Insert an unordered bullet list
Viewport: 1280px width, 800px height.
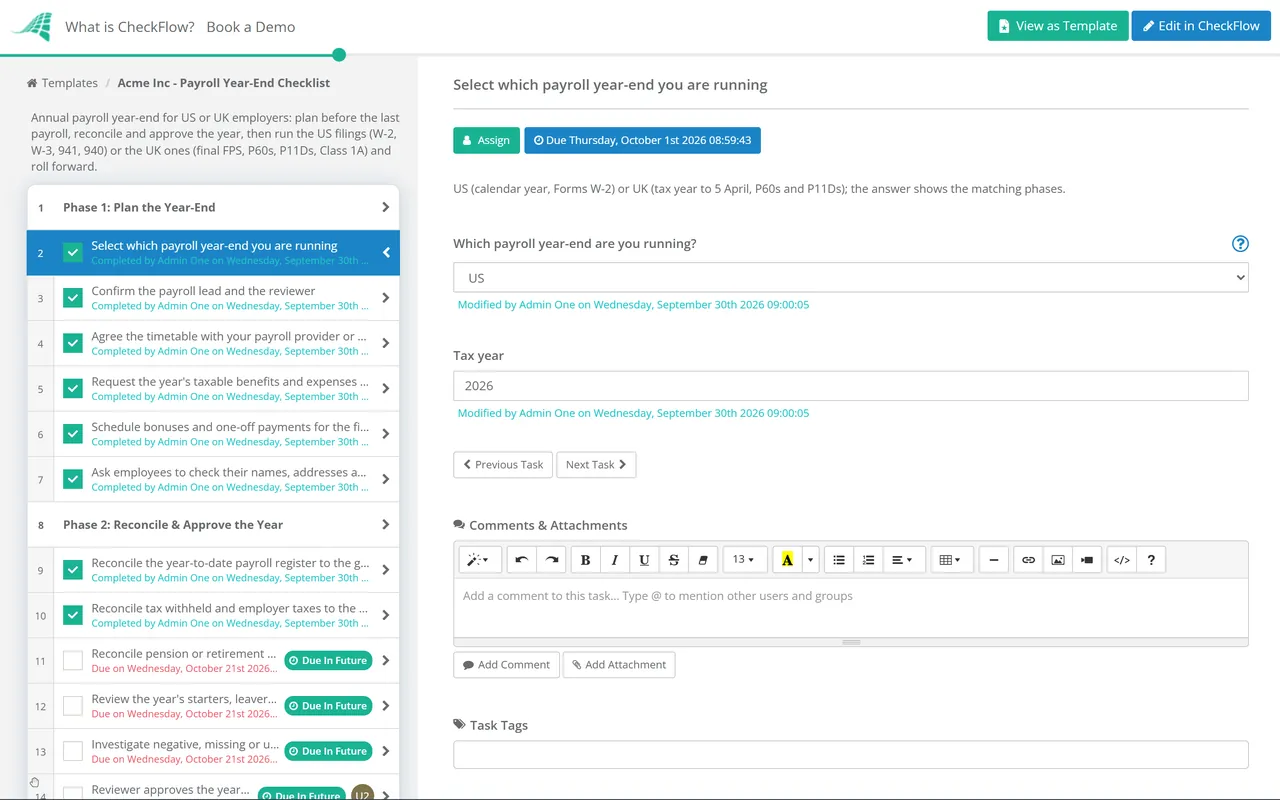point(839,560)
